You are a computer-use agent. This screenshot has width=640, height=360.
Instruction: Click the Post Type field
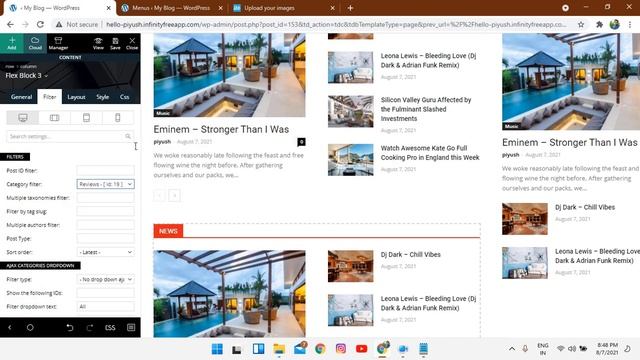click(105, 238)
